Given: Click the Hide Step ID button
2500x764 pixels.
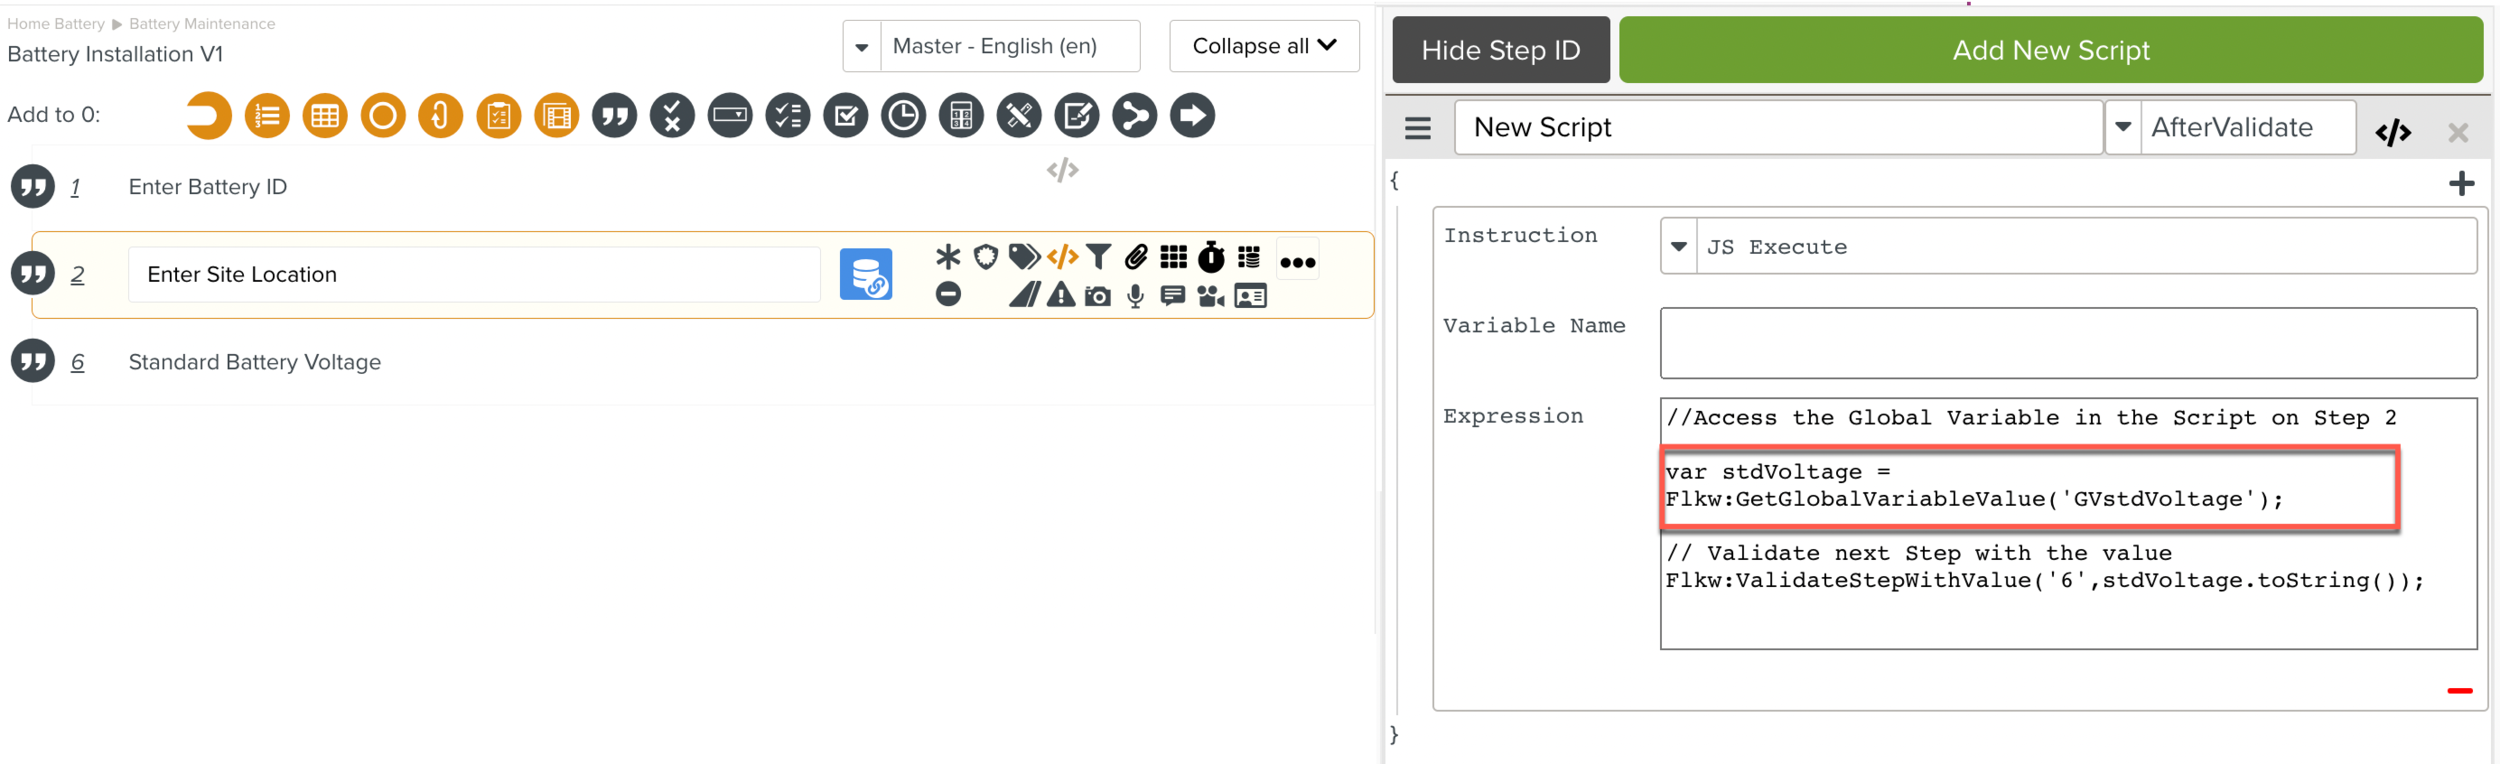Looking at the screenshot, I should click(1500, 50).
